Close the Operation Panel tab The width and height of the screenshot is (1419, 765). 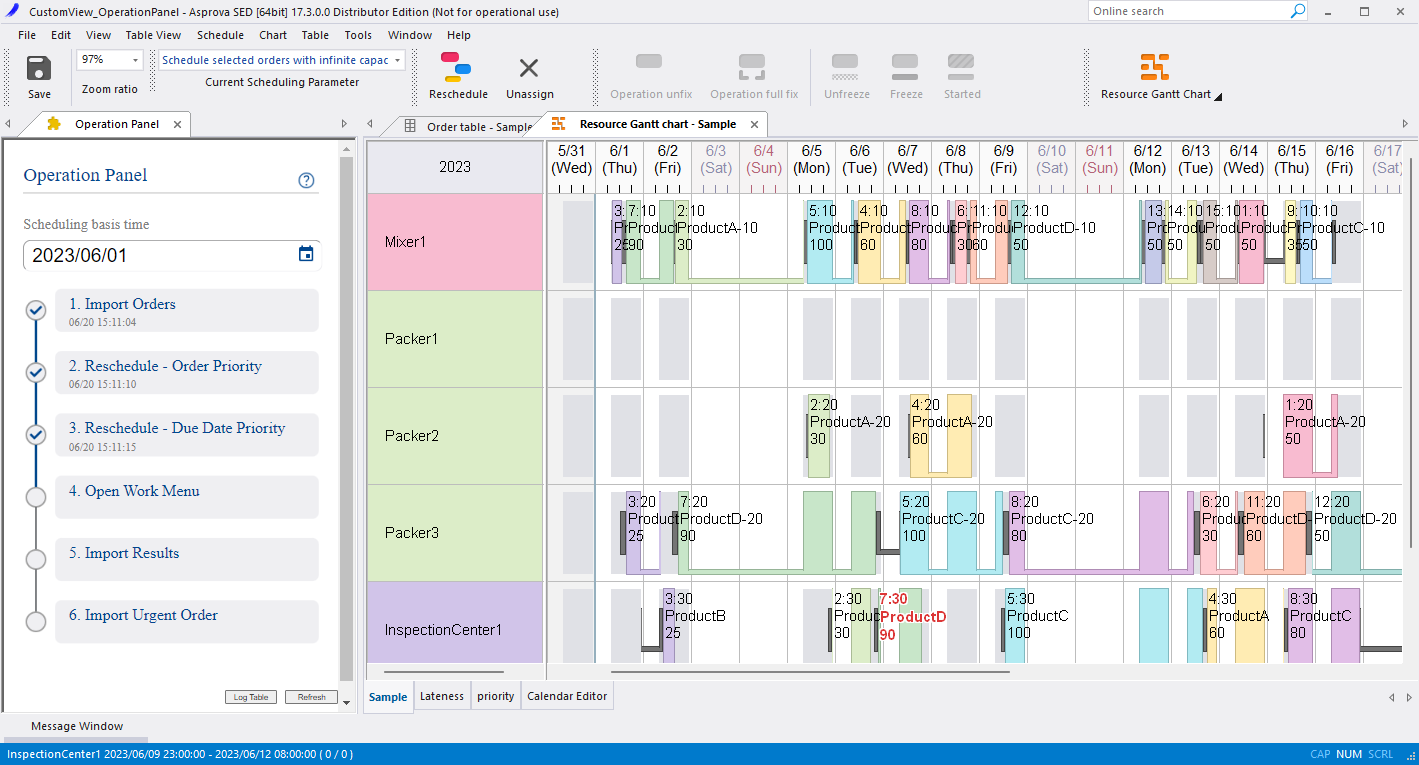pyautogui.click(x=177, y=124)
